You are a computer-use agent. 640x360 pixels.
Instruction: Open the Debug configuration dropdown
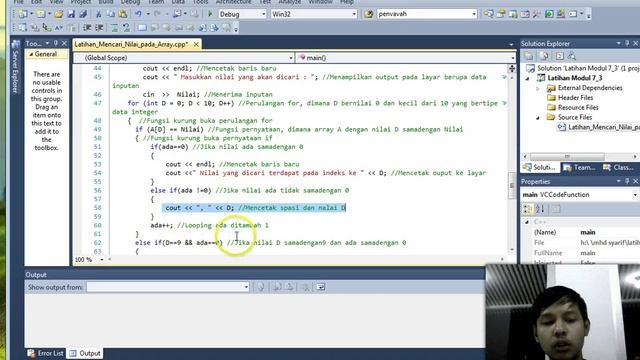coord(263,14)
